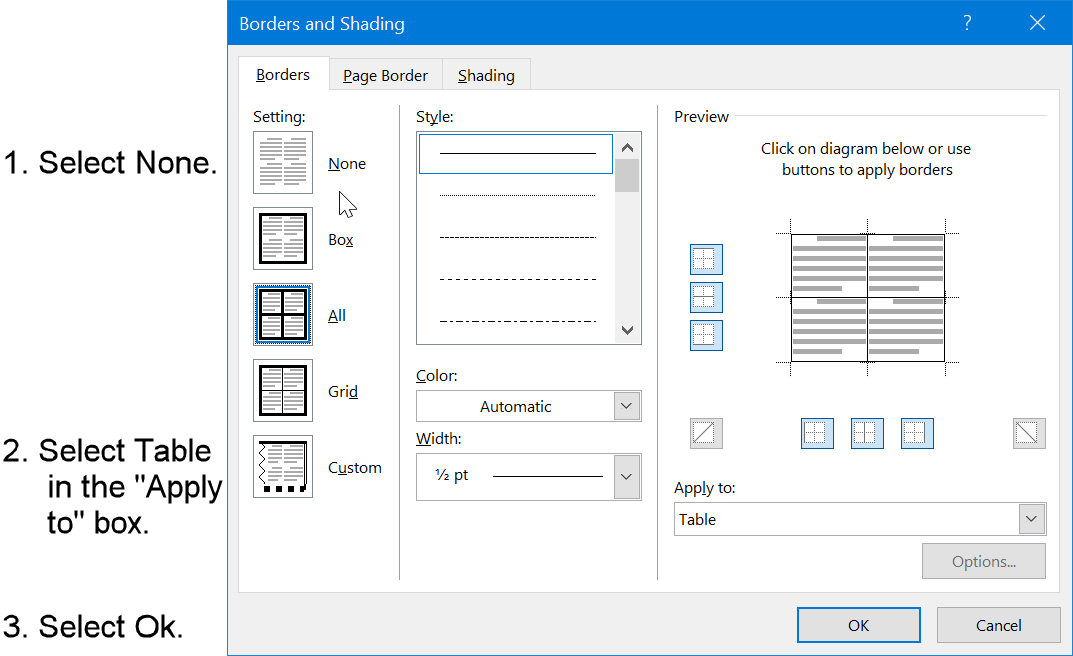Open the Apply to dropdown
Image resolution: width=1073 pixels, height=656 pixels.
tap(1031, 518)
